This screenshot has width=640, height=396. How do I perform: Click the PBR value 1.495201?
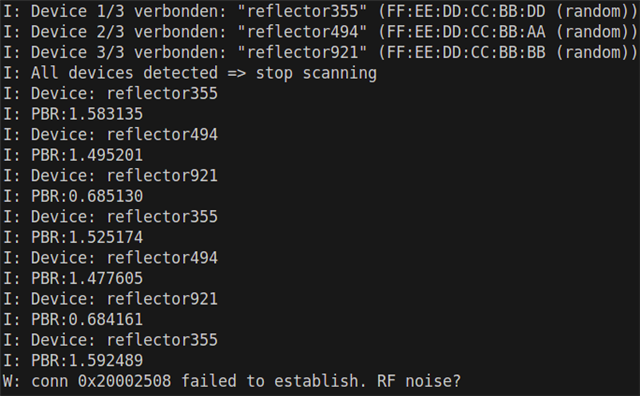(x=106, y=155)
